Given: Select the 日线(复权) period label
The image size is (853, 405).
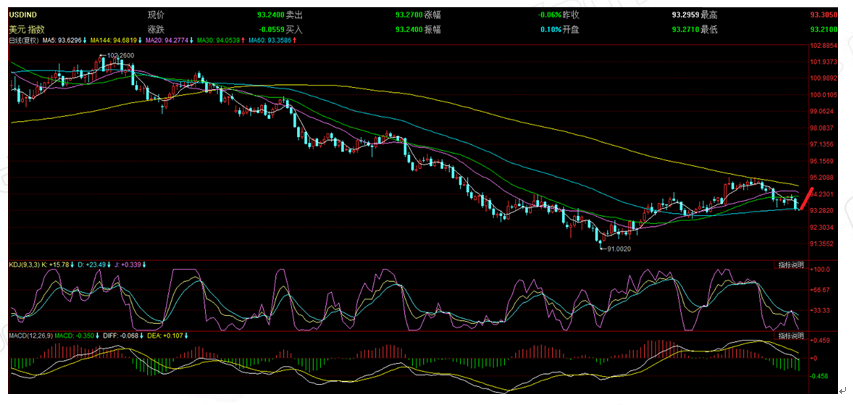Looking at the screenshot, I should point(23,41).
